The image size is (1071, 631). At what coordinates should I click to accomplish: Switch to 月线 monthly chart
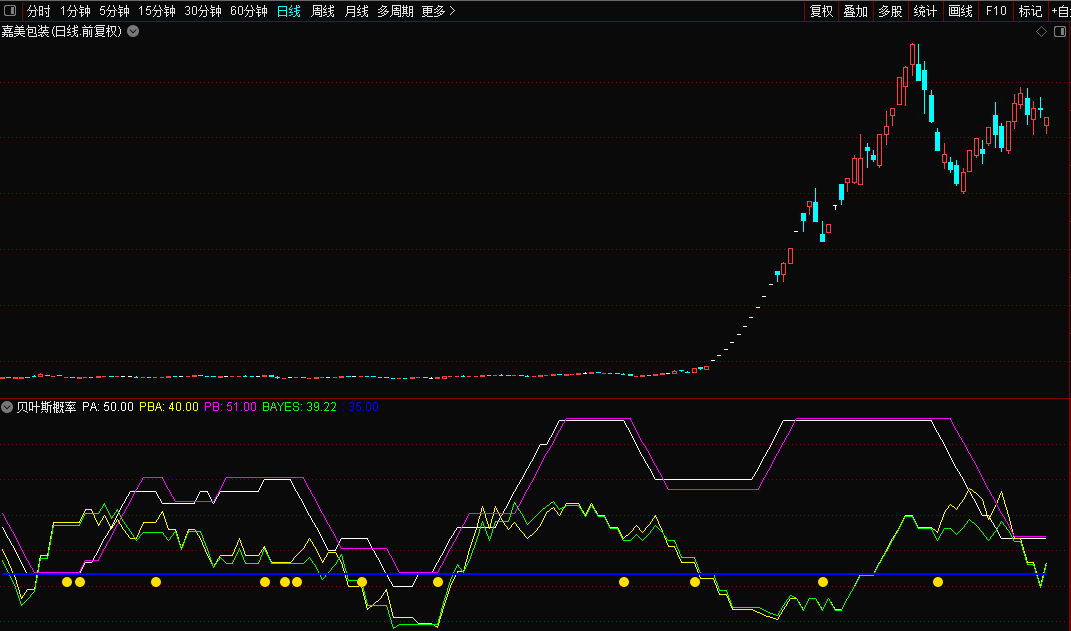(x=356, y=11)
